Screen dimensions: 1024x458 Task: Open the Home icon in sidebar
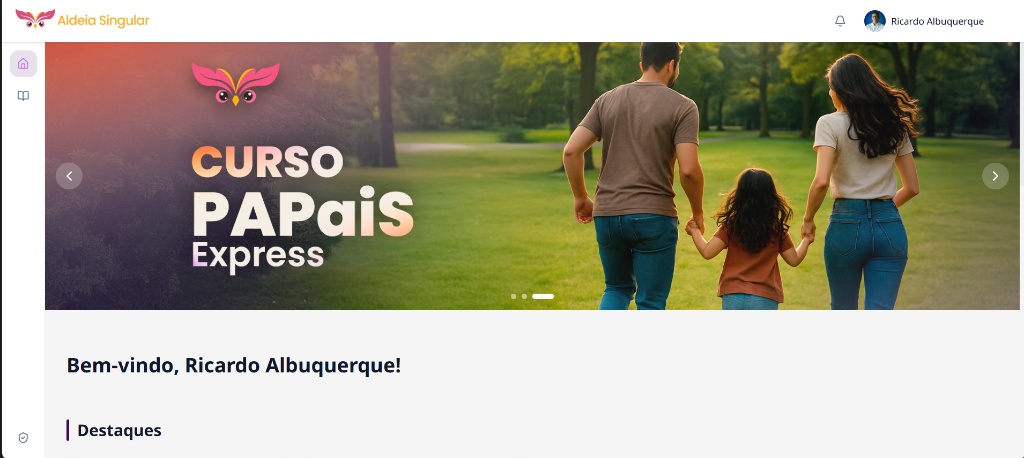tap(23, 63)
